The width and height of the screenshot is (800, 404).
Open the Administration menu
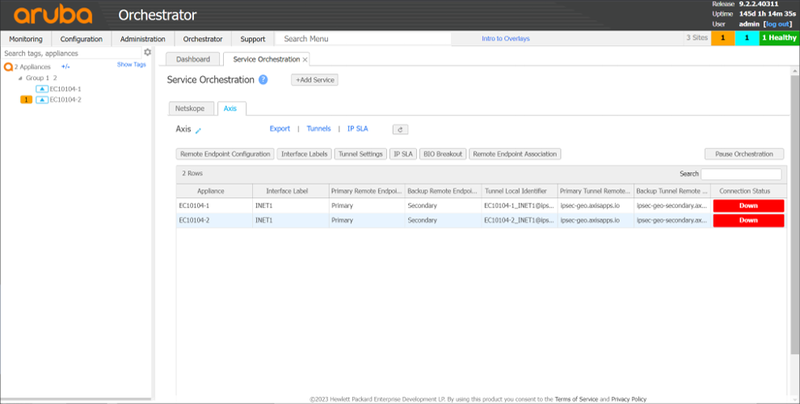(x=143, y=39)
